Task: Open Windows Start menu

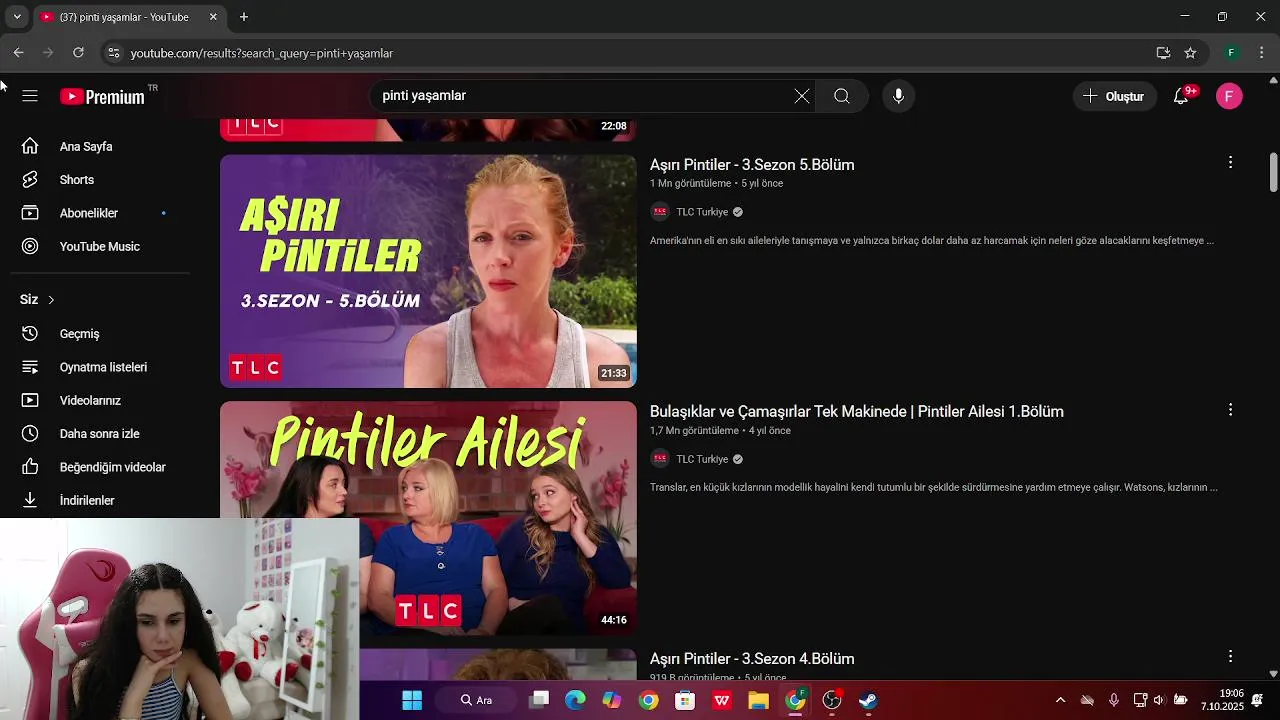Action: 412,700
